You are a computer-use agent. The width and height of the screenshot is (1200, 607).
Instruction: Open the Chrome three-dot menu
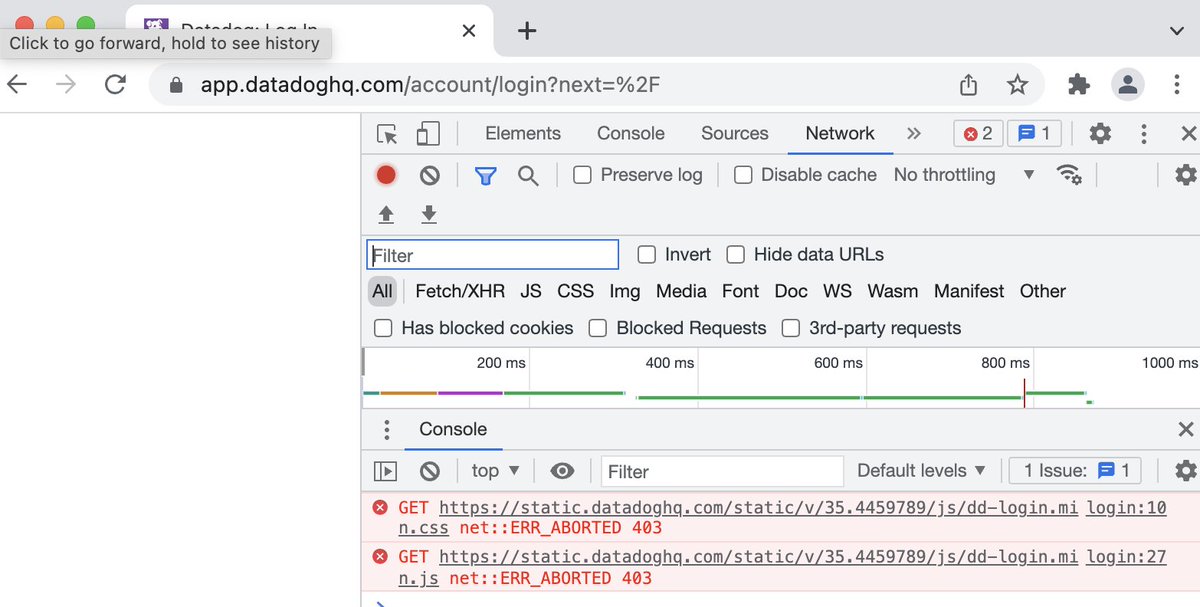[x=1177, y=85]
